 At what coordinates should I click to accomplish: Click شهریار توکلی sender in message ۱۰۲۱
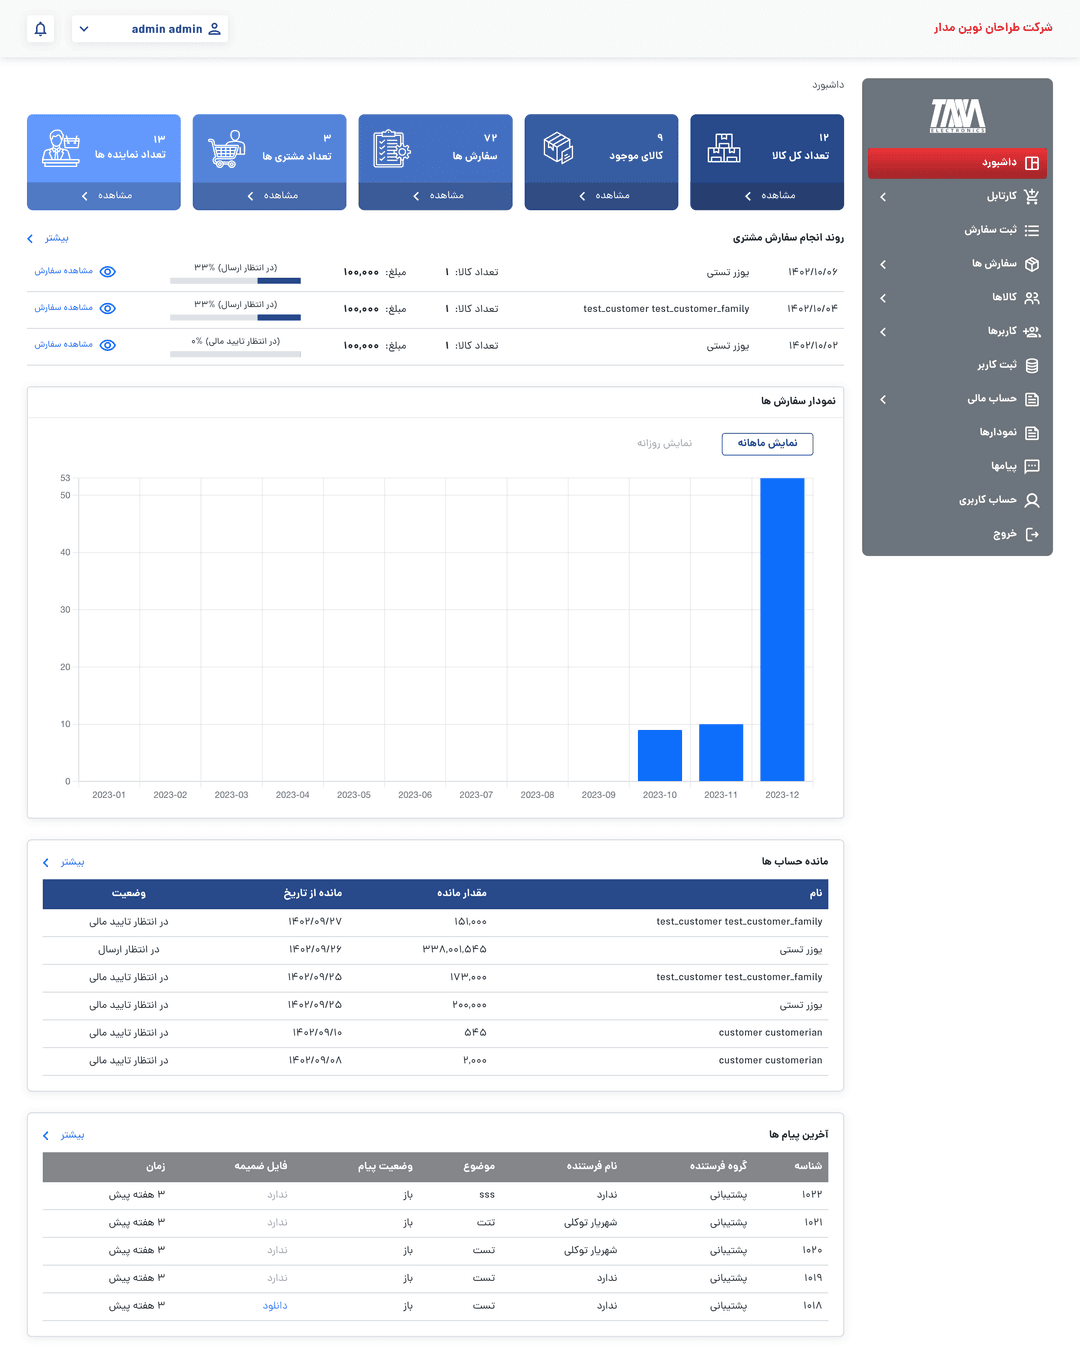point(590,1223)
